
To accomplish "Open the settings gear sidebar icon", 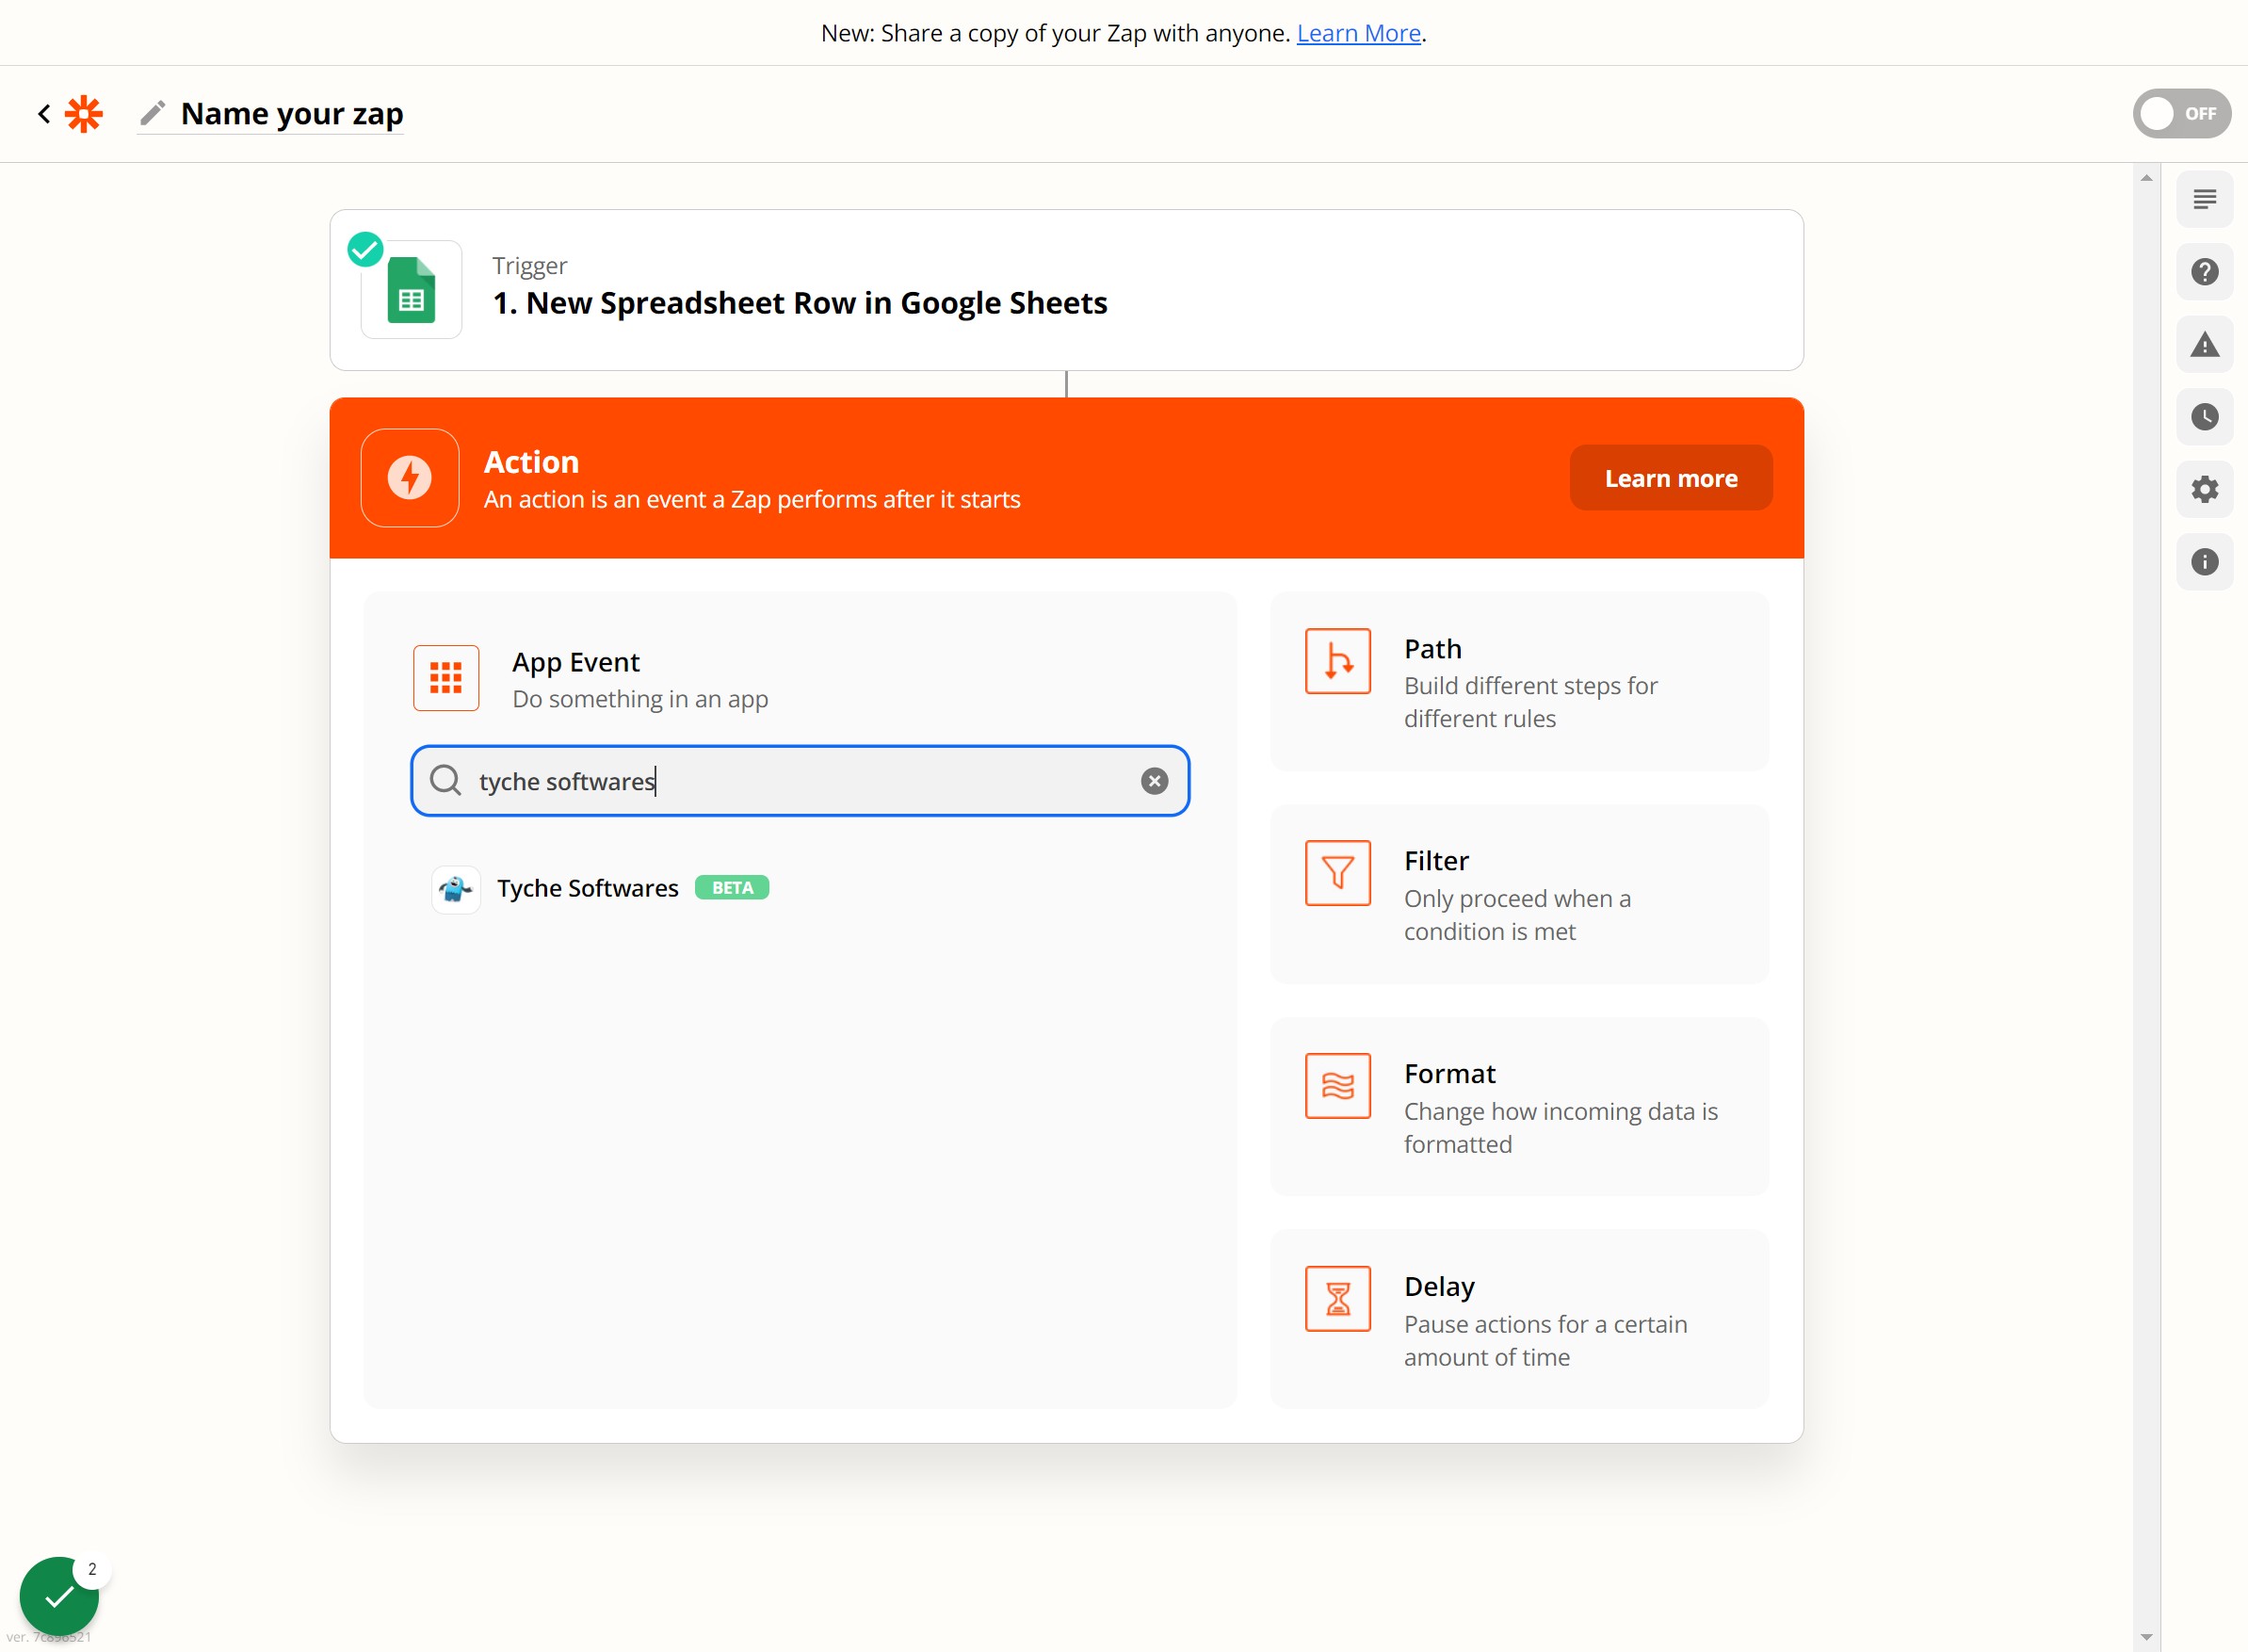I will [2204, 489].
